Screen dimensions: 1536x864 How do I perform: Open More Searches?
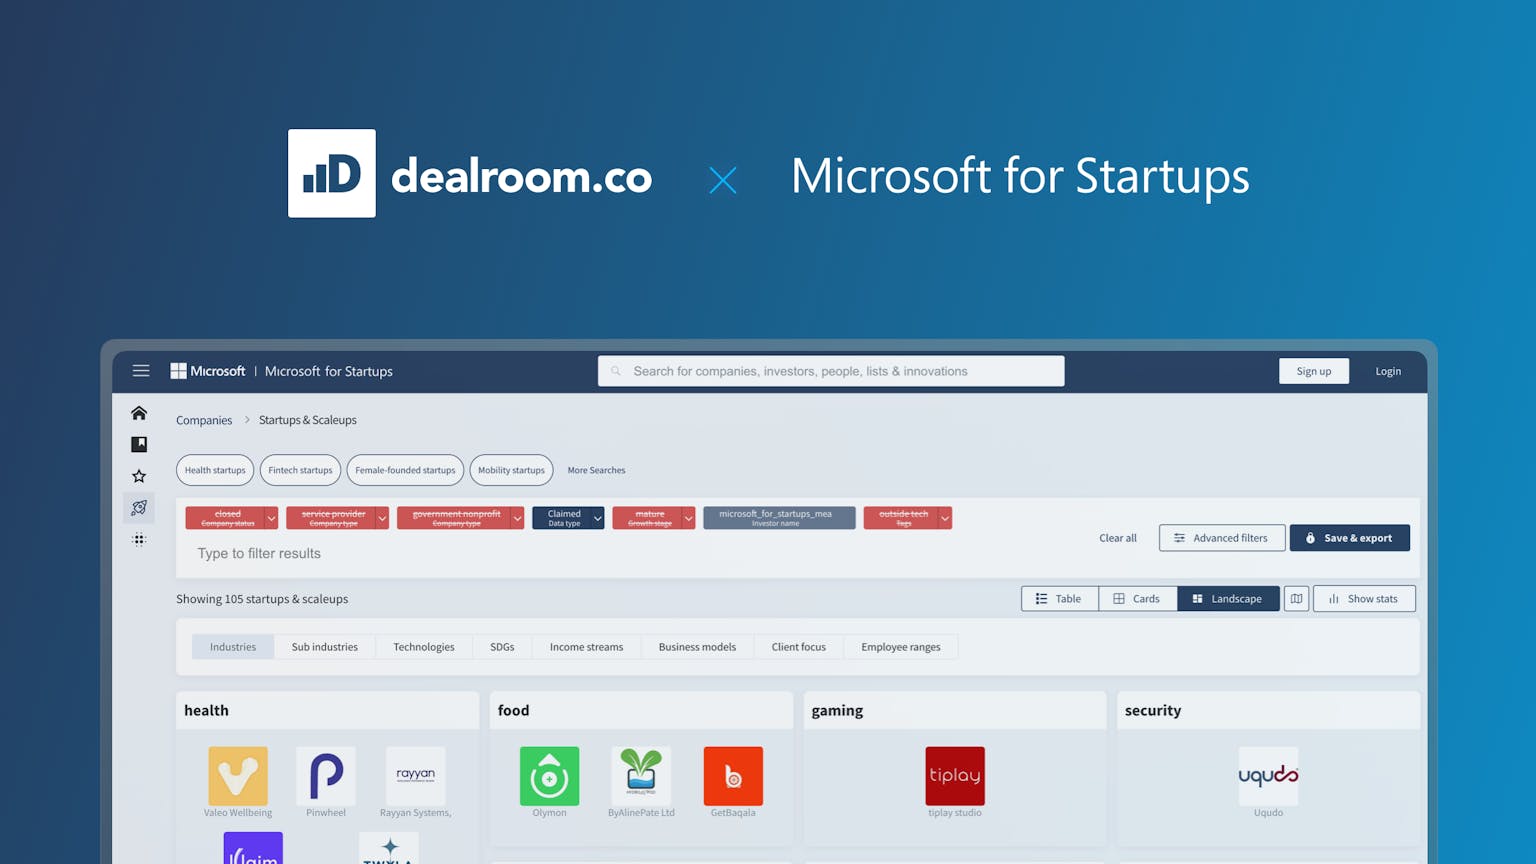(x=596, y=470)
